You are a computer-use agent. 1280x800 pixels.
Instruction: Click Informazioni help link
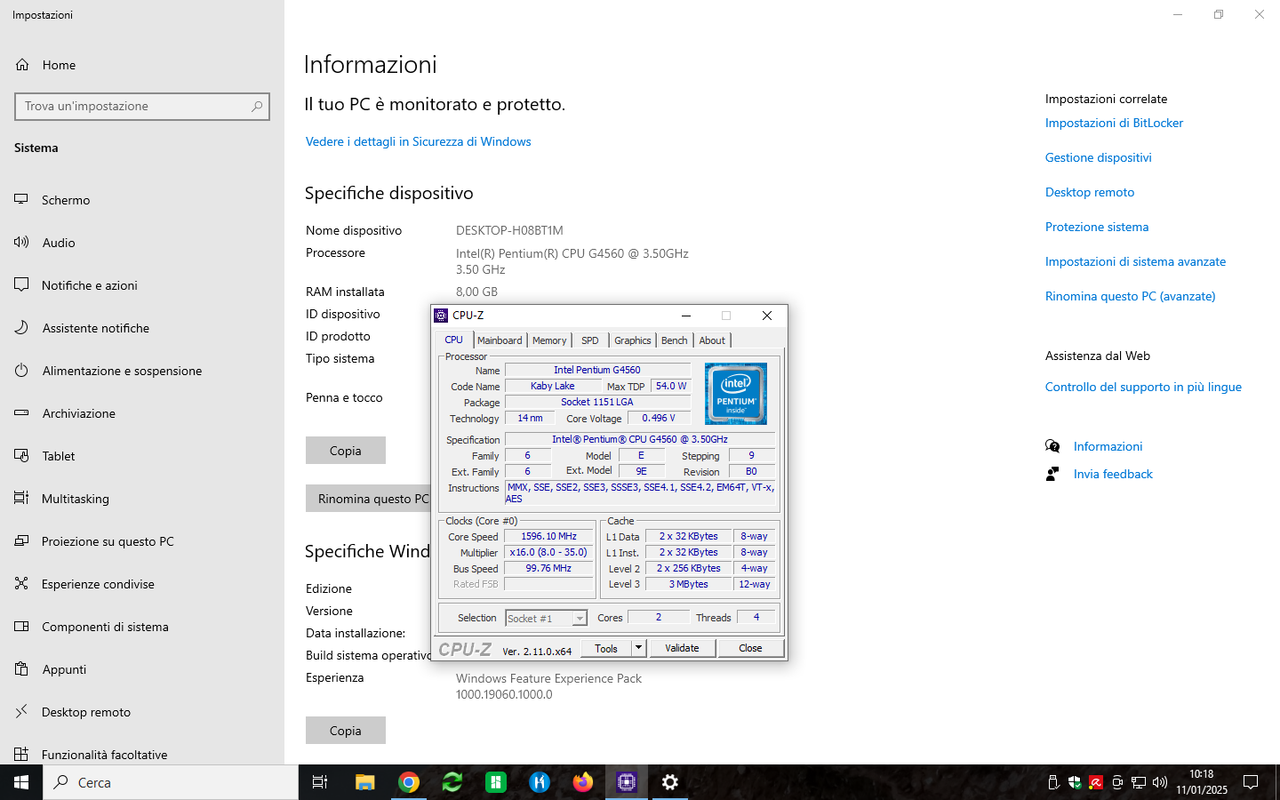coord(1107,447)
